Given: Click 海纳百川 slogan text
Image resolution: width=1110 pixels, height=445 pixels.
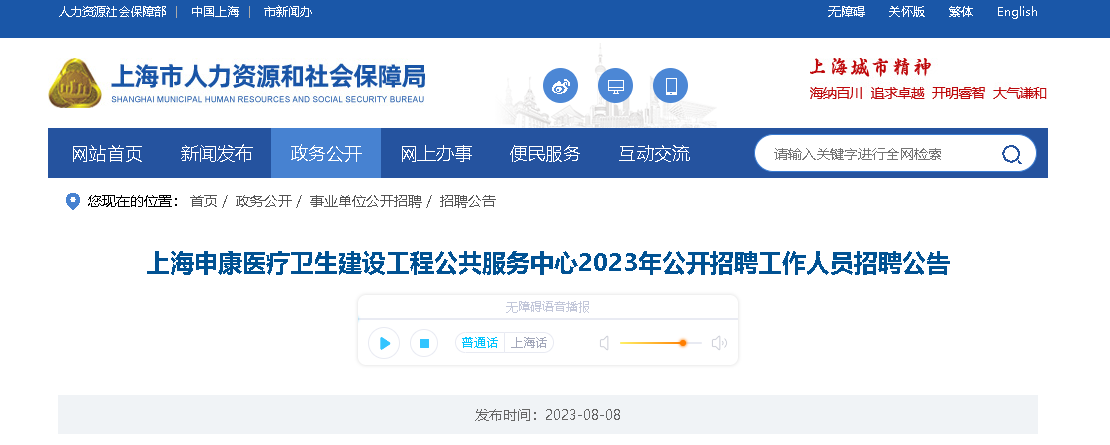Looking at the screenshot, I should click(x=836, y=93).
